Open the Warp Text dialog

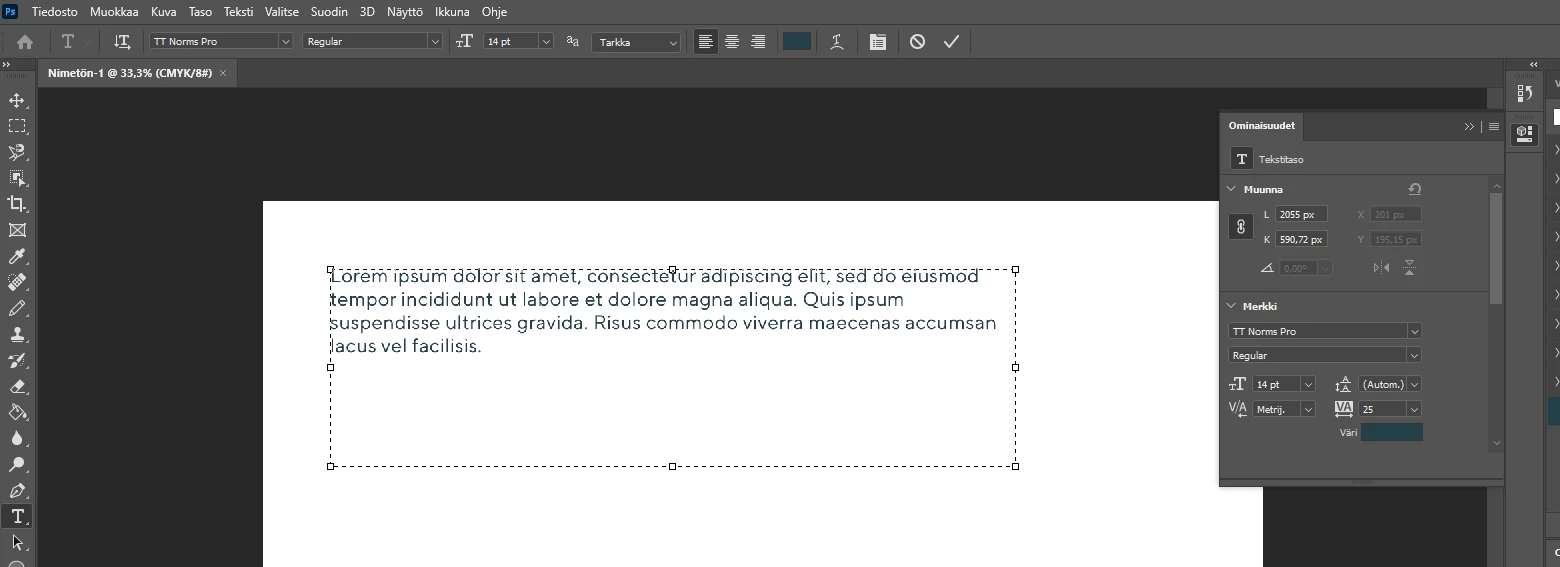click(837, 42)
